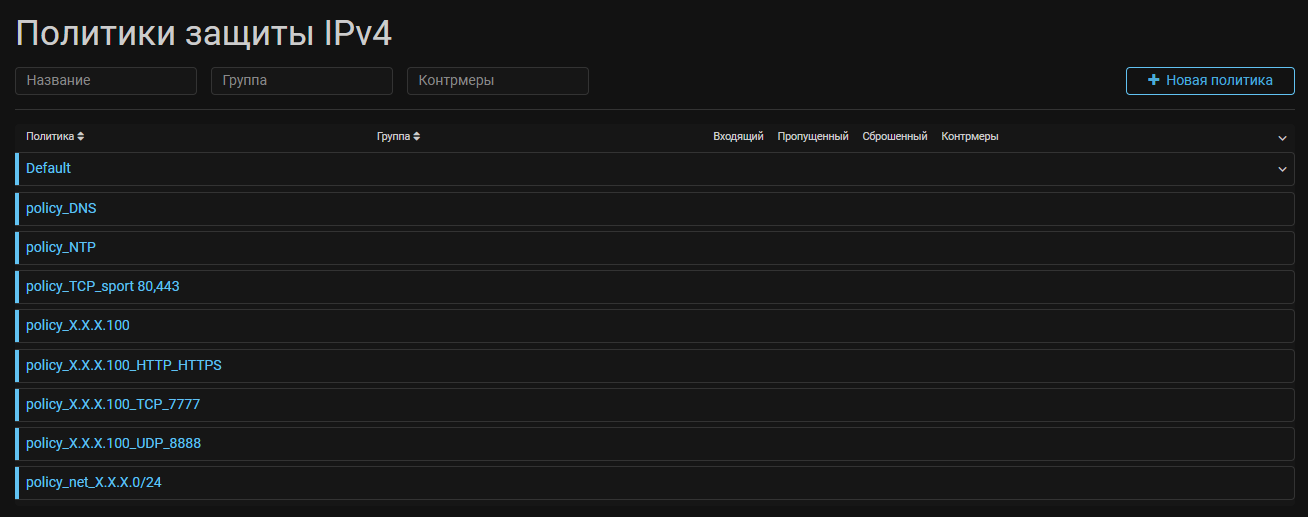Click the Пропущенный column header
This screenshot has height=517, width=1308.
tap(813, 136)
